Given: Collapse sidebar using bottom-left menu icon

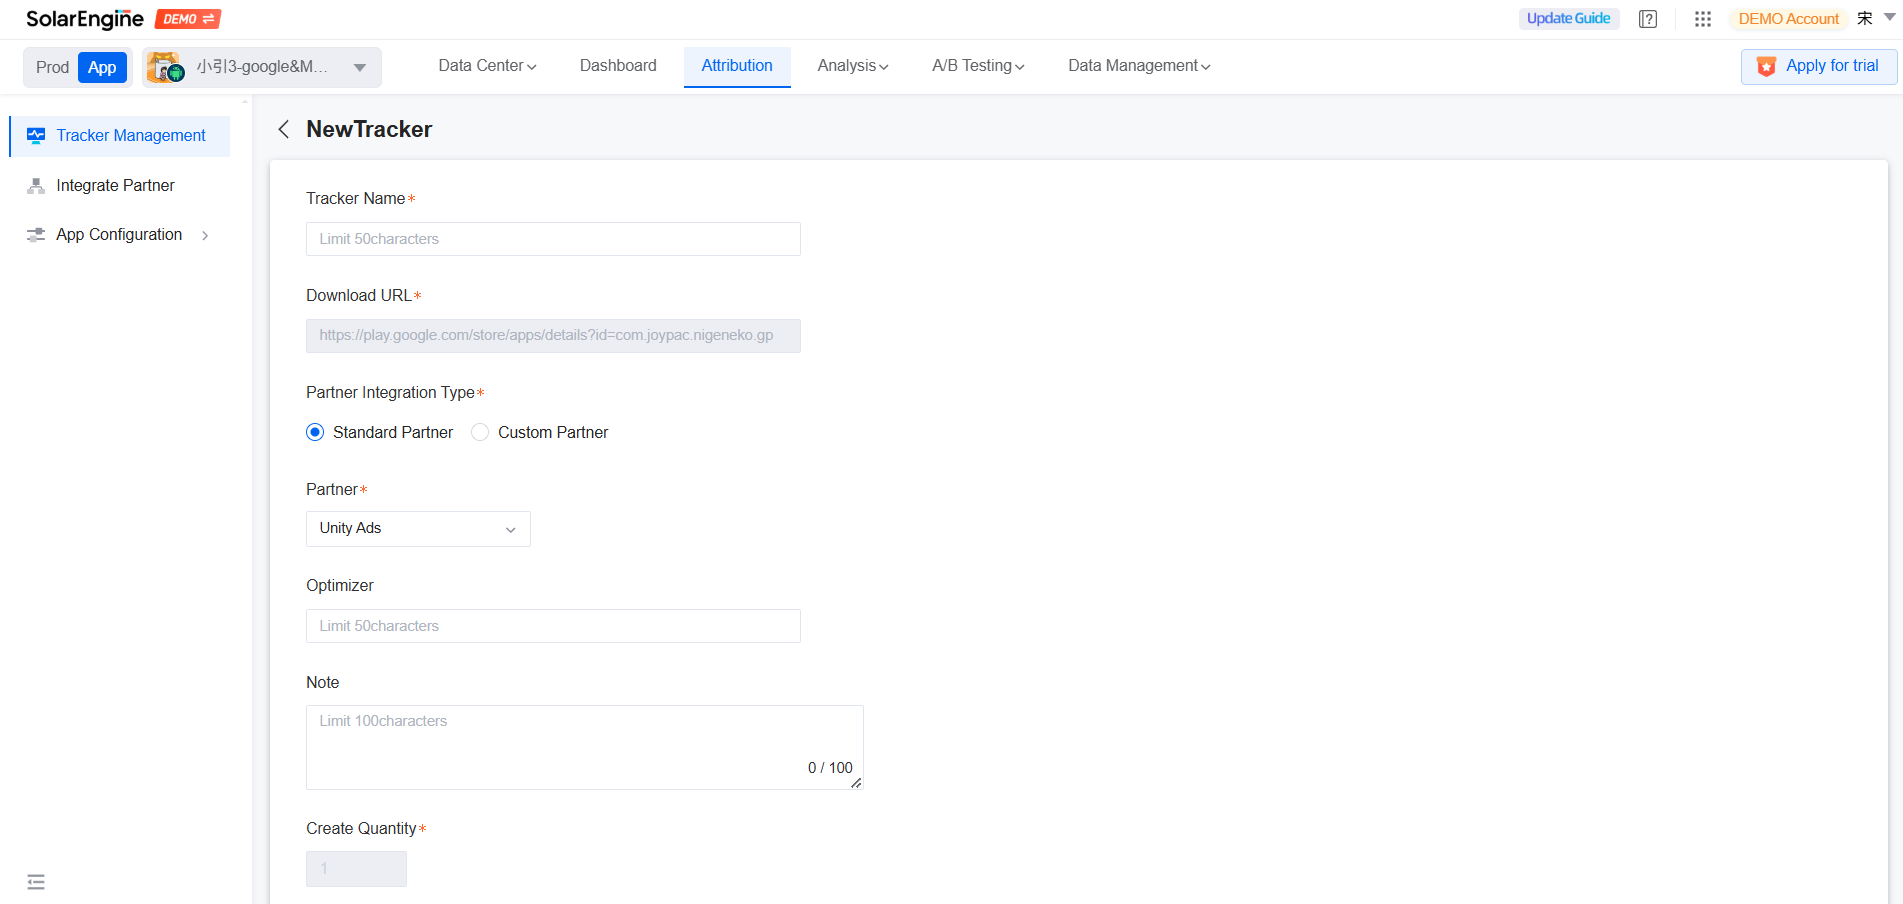Looking at the screenshot, I should pos(36,882).
